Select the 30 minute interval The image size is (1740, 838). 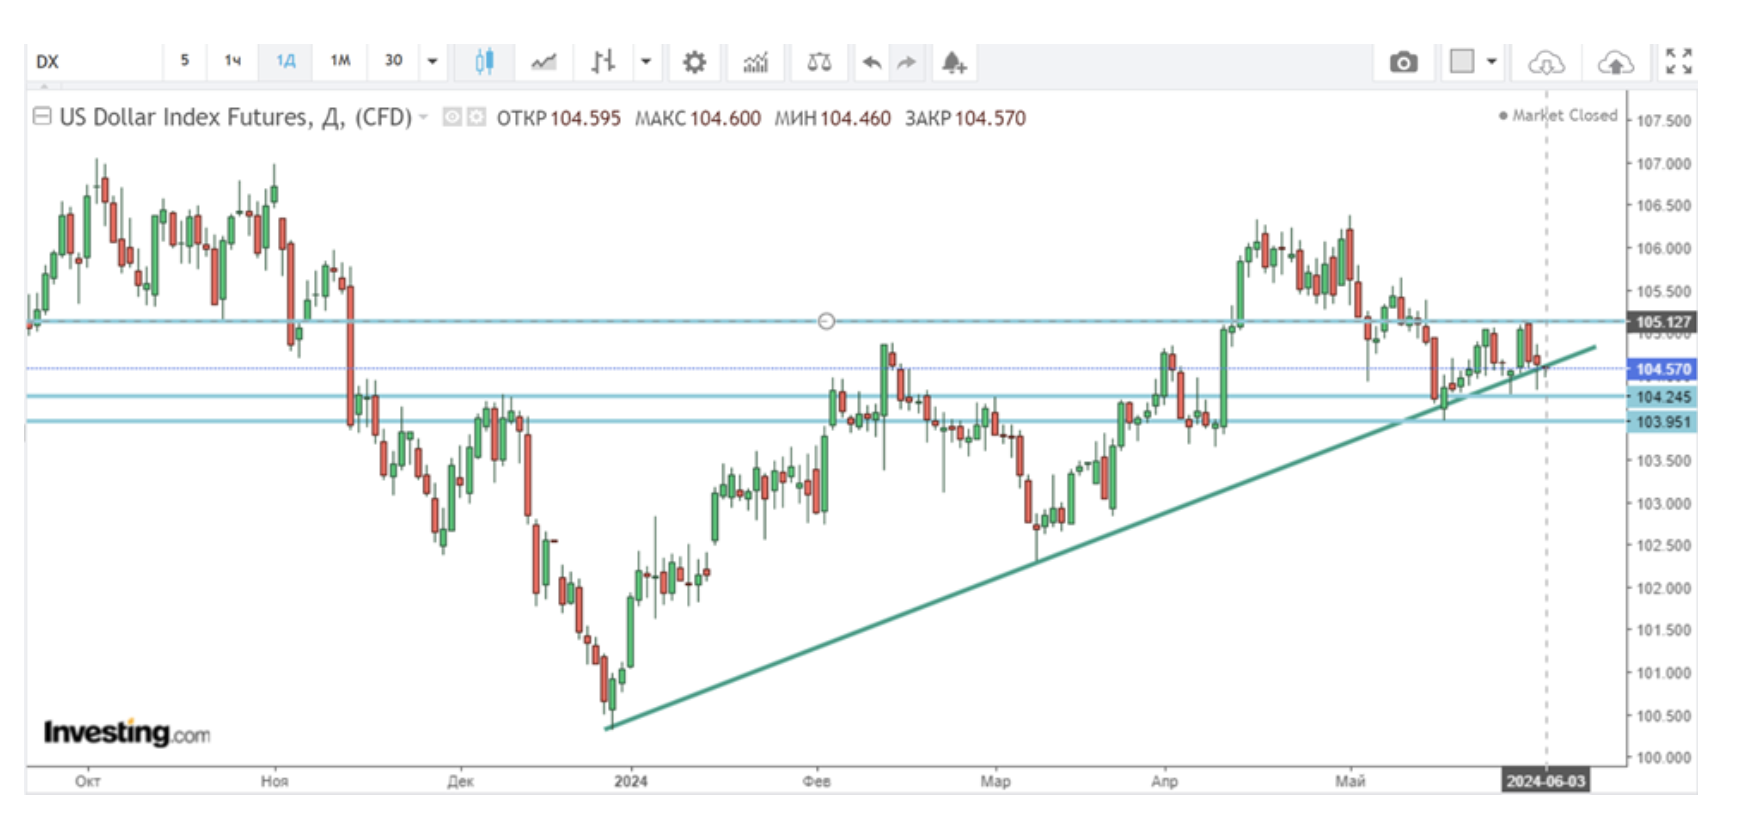pos(393,60)
